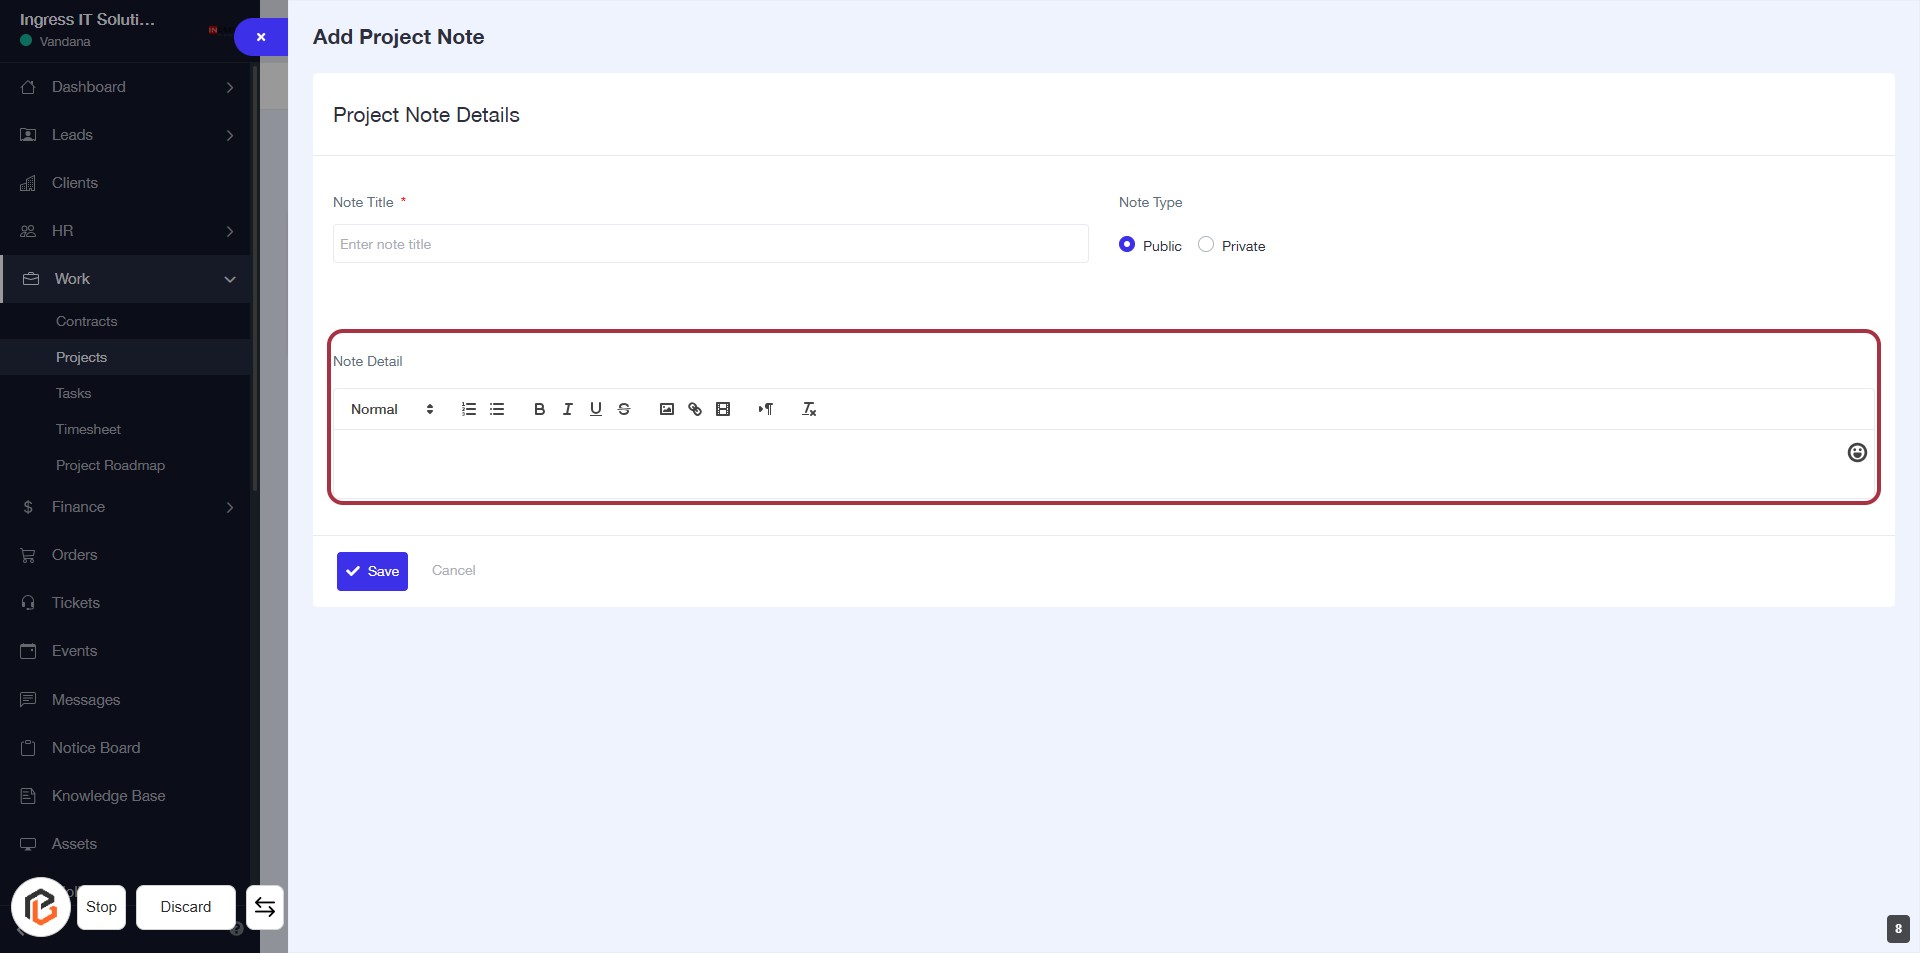This screenshot has height=953, width=1920.
Task: Toggle bold formatting in note editor
Action: click(539, 409)
